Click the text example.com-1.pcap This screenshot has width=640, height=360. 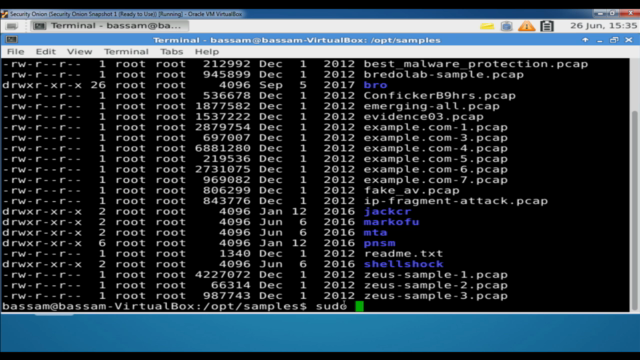tap(436, 127)
